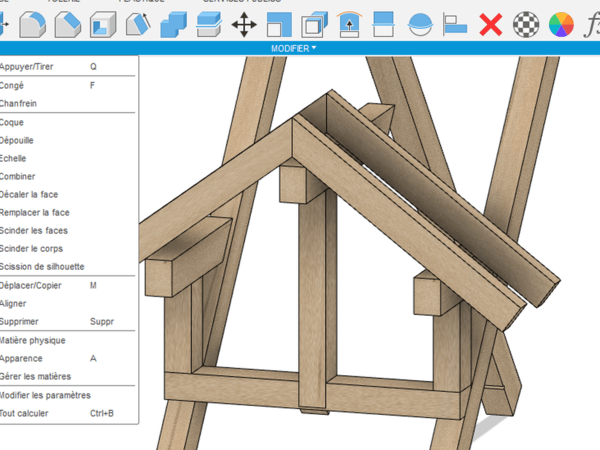Open the Appearance color wheel icon

click(562, 24)
